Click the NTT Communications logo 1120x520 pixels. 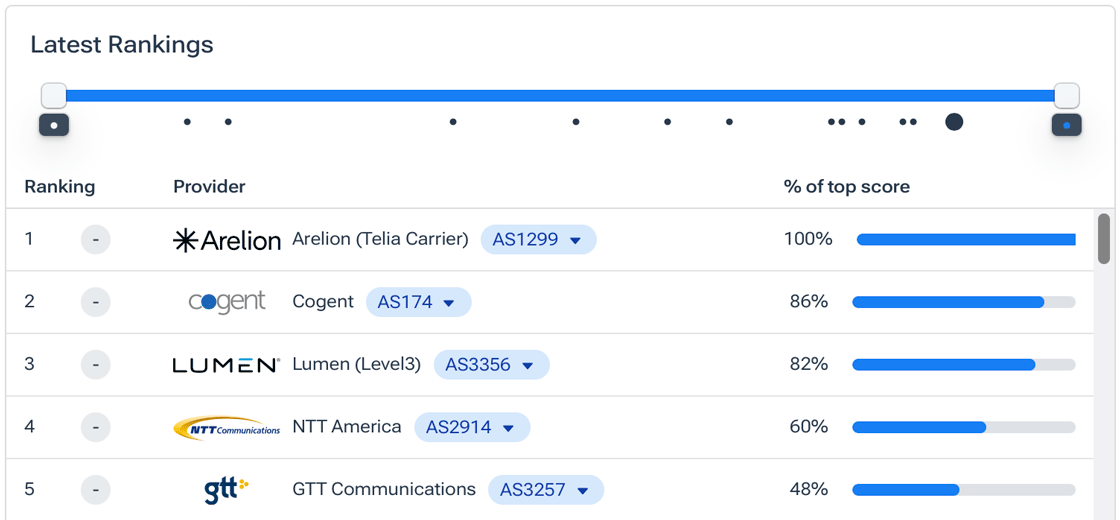pyautogui.click(x=226, y=428)
